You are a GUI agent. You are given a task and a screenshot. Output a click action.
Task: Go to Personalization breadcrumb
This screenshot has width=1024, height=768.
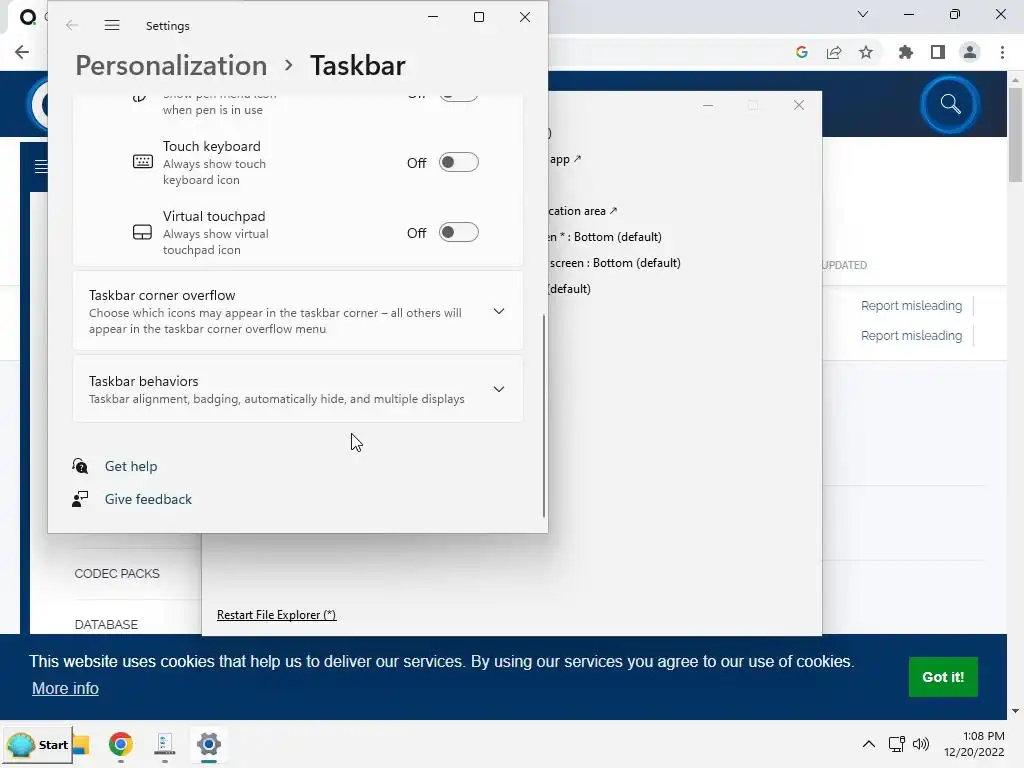coord(171,65)
